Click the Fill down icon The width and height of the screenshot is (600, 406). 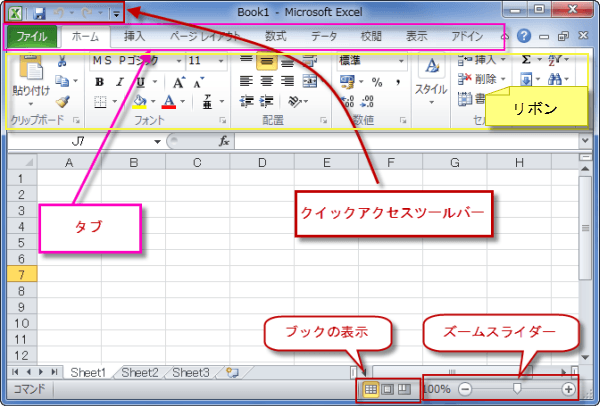tap(526, 80)
